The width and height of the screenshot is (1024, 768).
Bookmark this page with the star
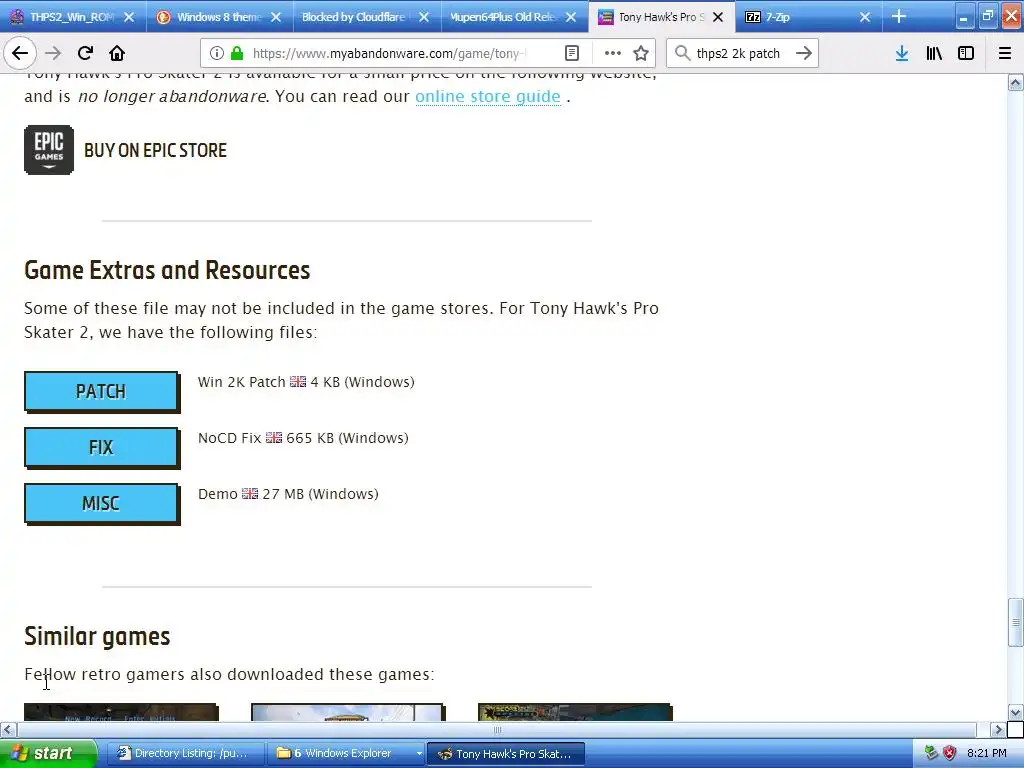(x=641, y=53)
